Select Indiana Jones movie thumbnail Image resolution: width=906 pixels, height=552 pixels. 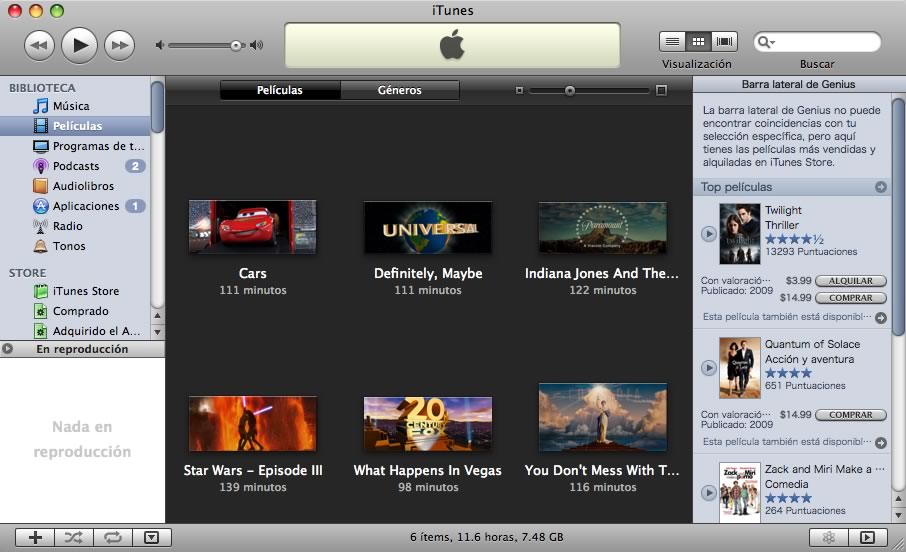click(x=603, y=228)
